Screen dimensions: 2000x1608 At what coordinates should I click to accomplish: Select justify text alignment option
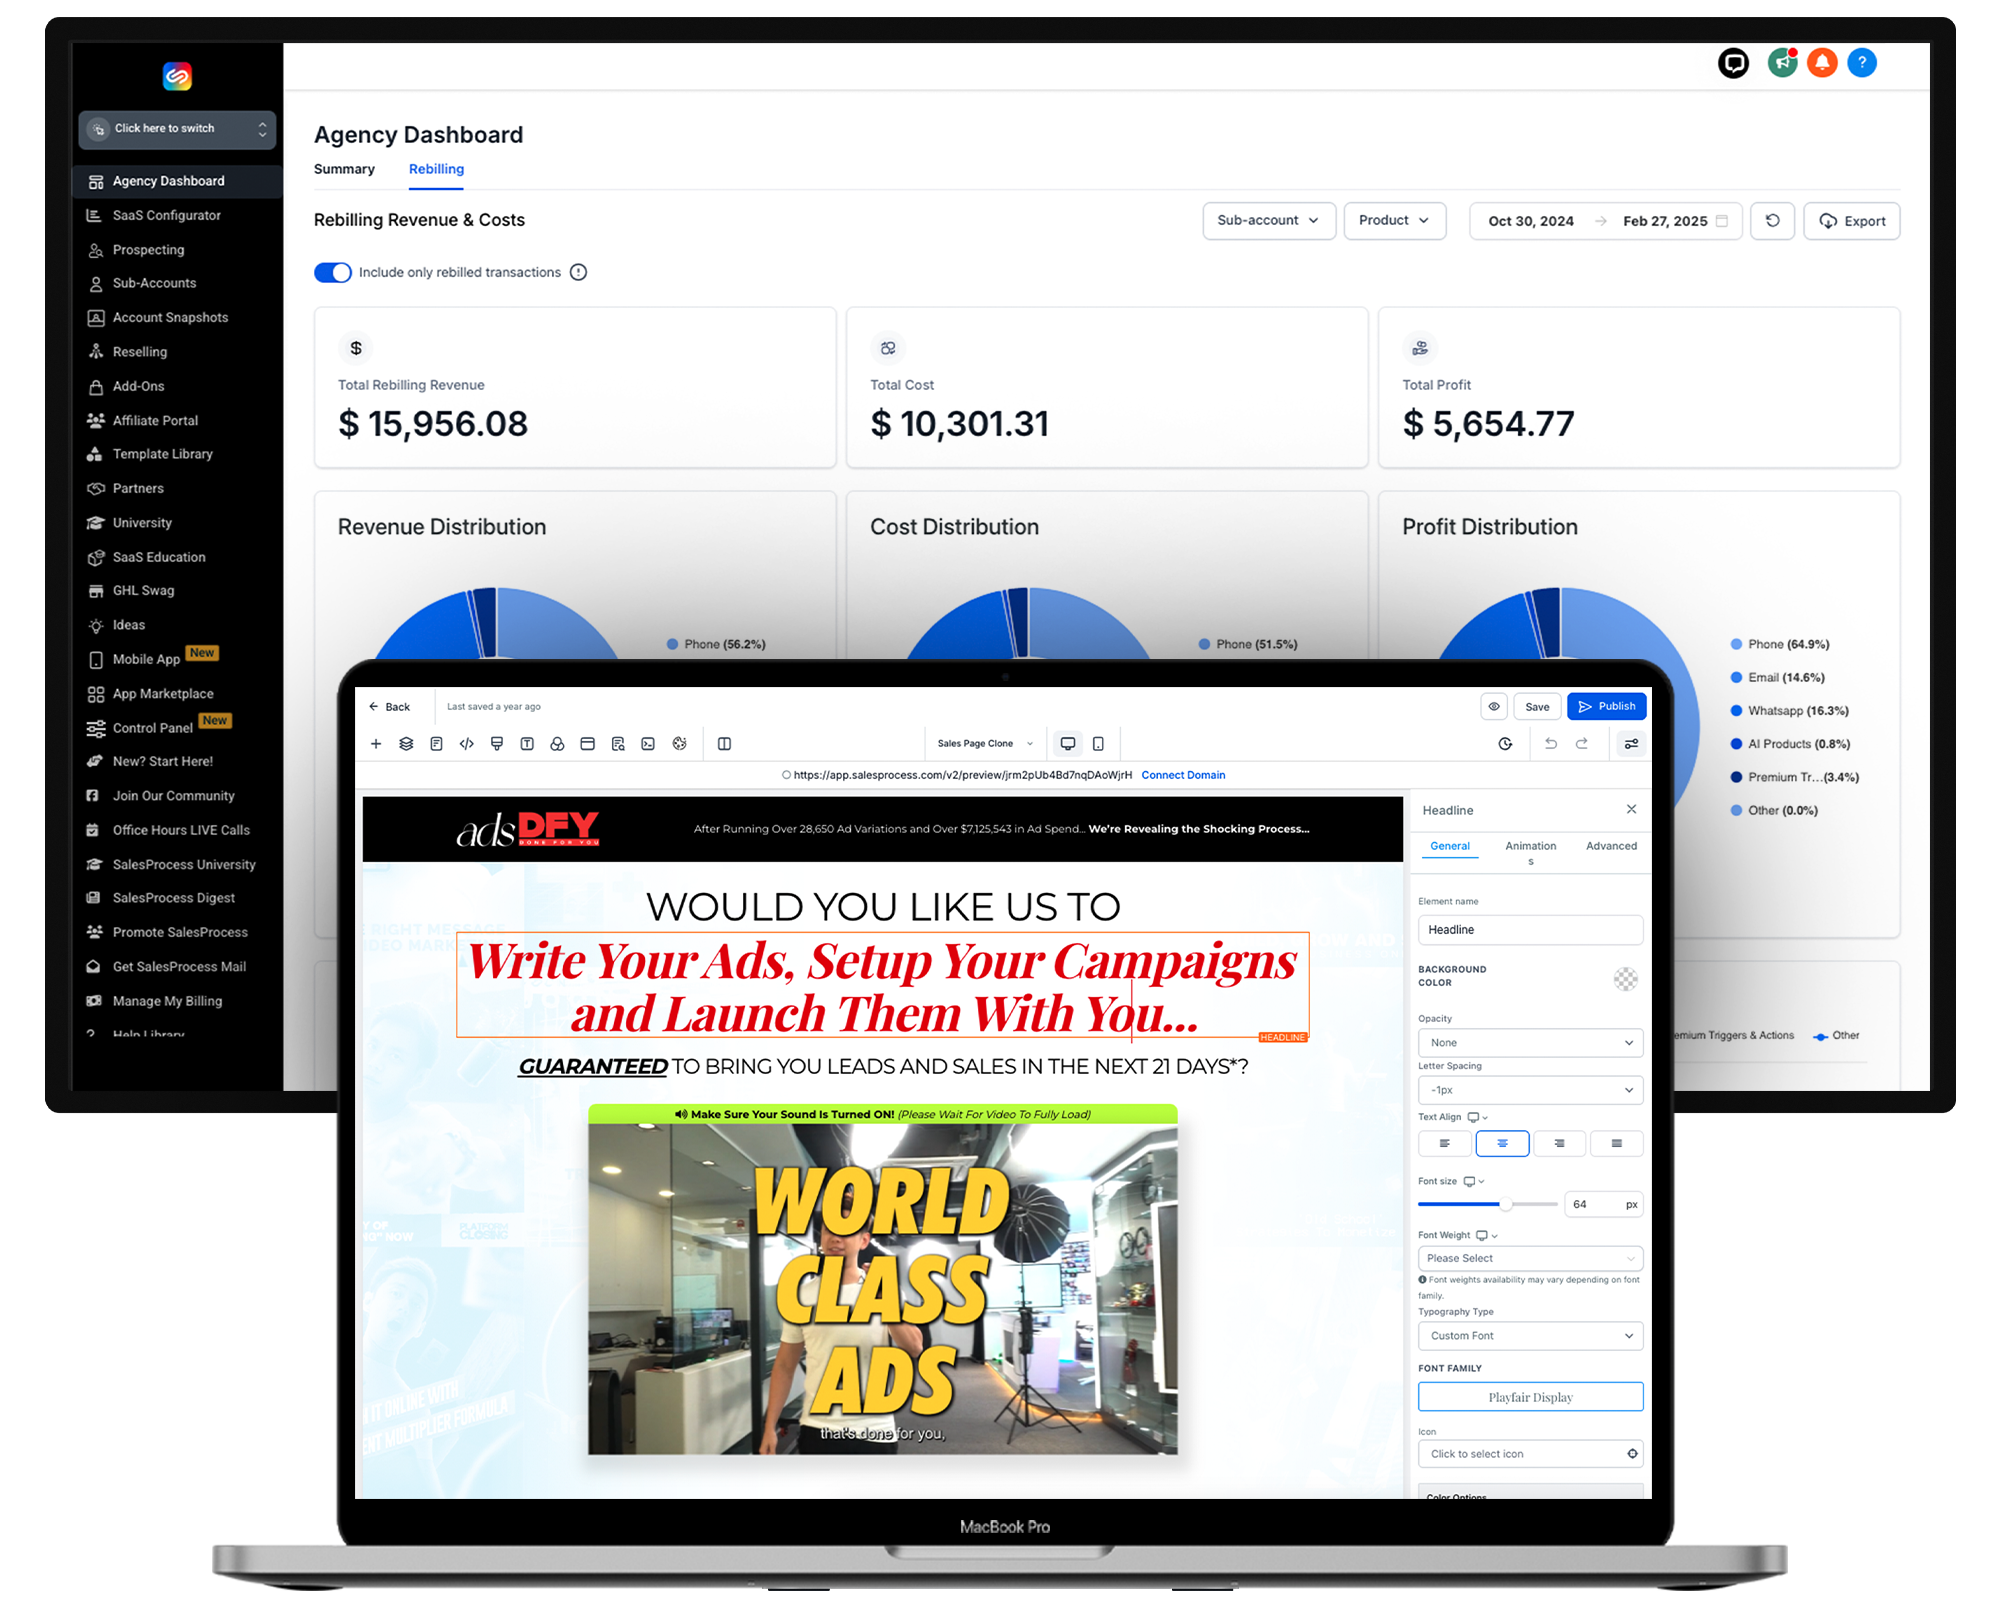pyautogui.click(x=1617, y=1143)
